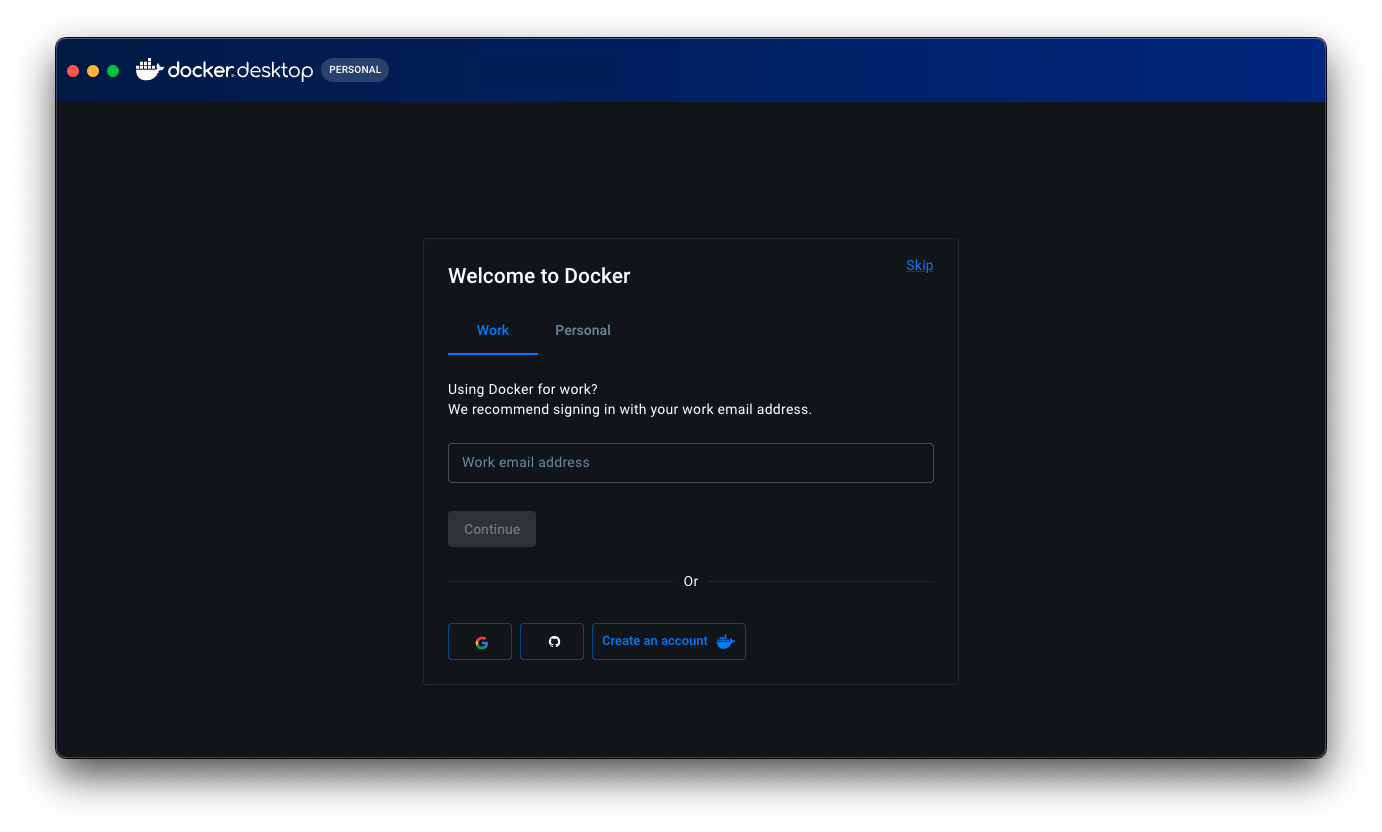Click the Using Docker for work? text
The image size is (1382, 832).
click(x=522, y=389)
